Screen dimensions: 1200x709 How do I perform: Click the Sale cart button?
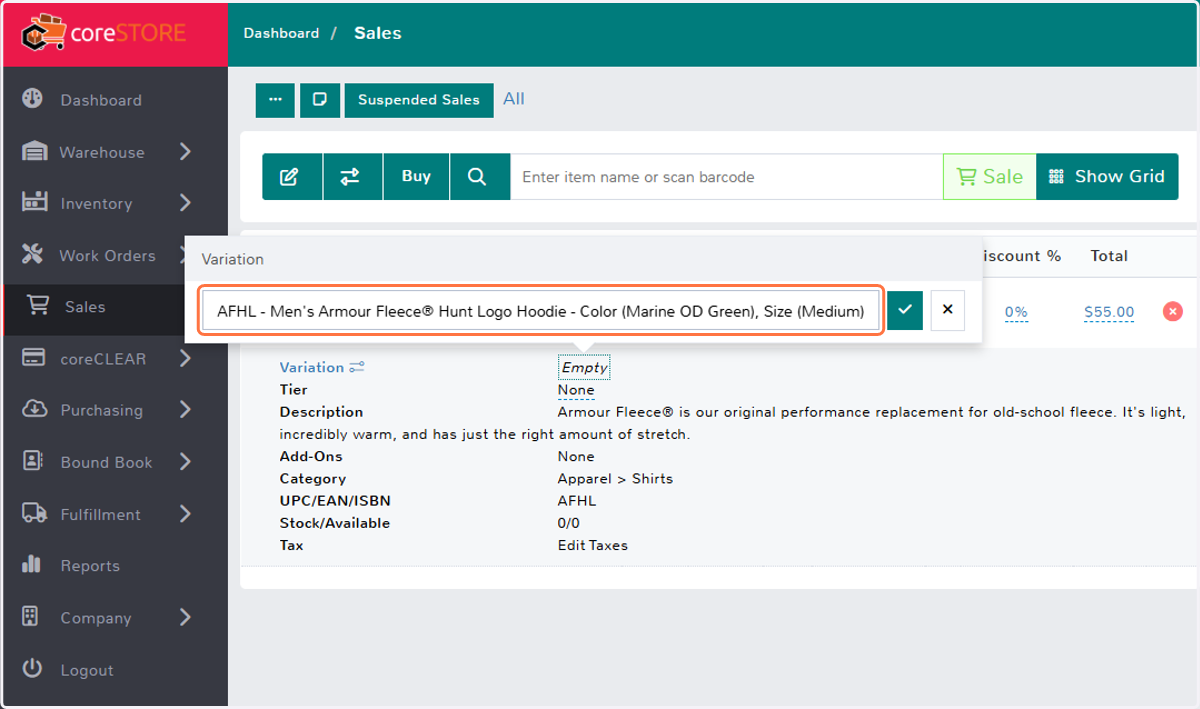click(990, 177)
